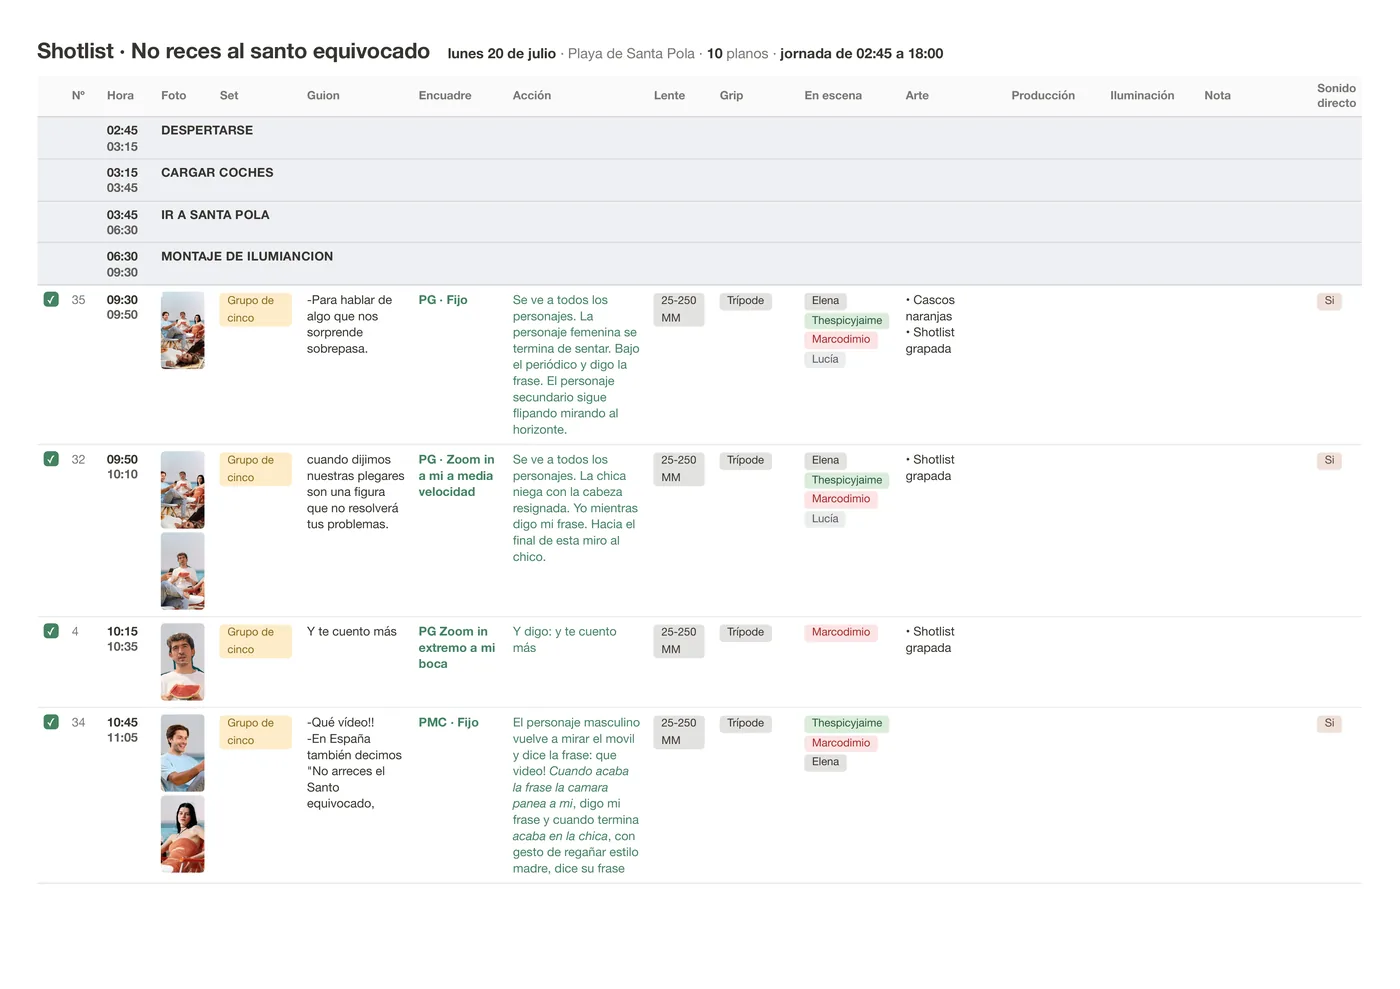Click the Si sound tag in shot 34

pyautogui.click(x=1329, y=723)
